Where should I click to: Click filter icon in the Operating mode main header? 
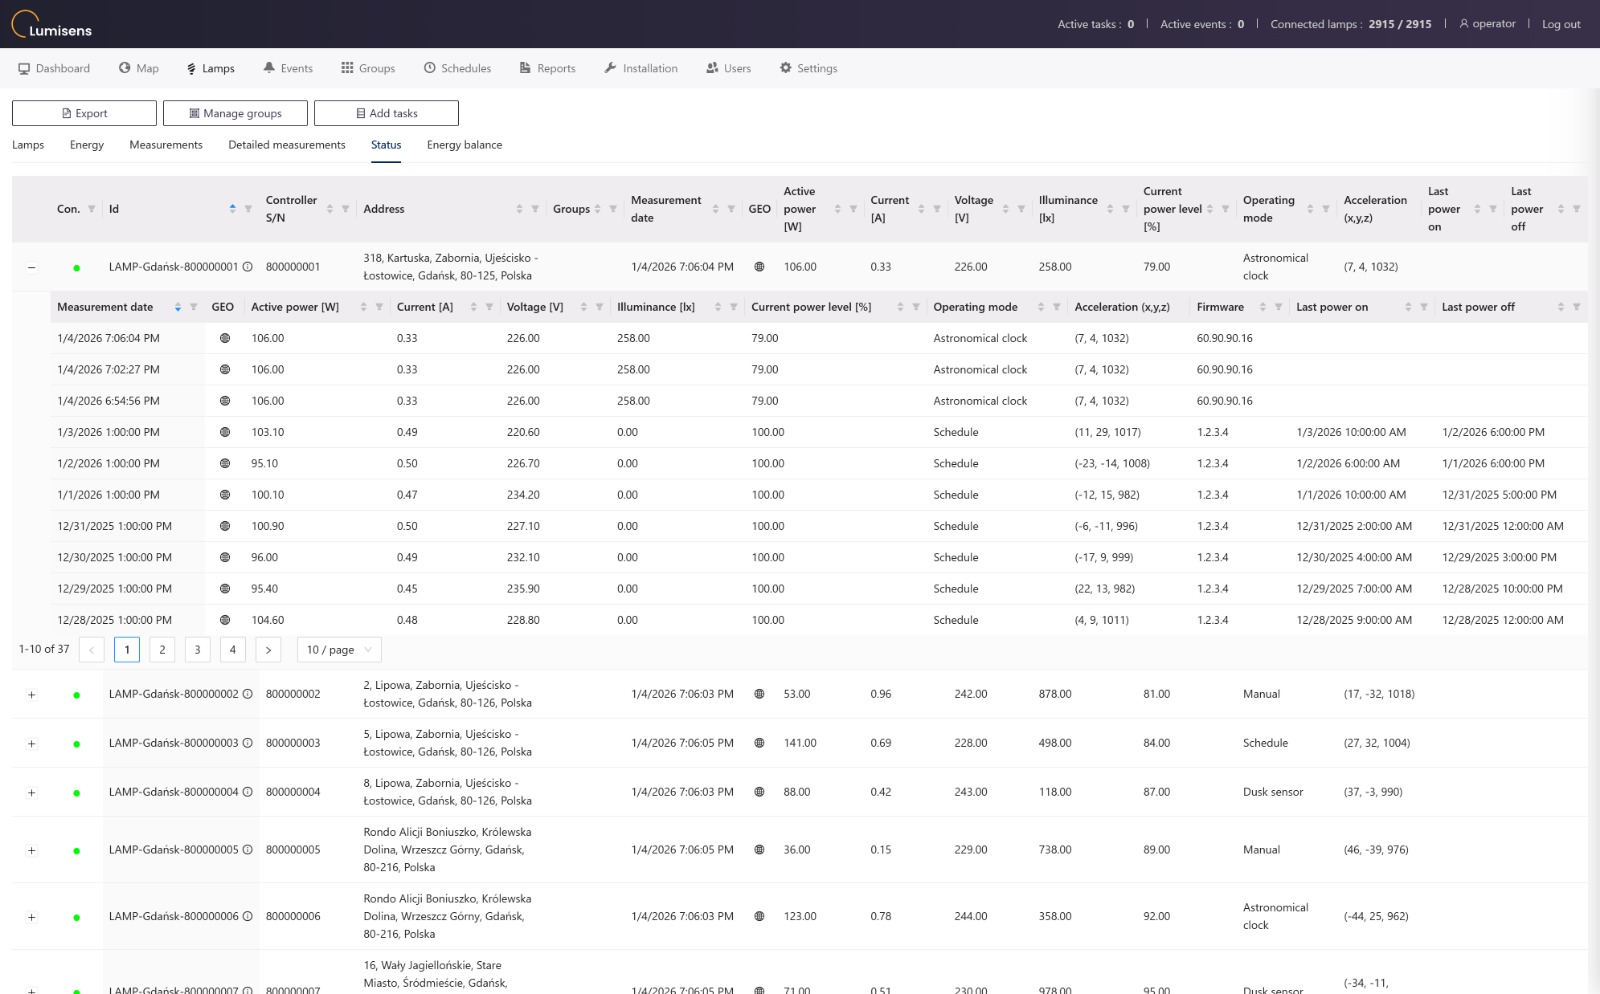point(1326,209)
